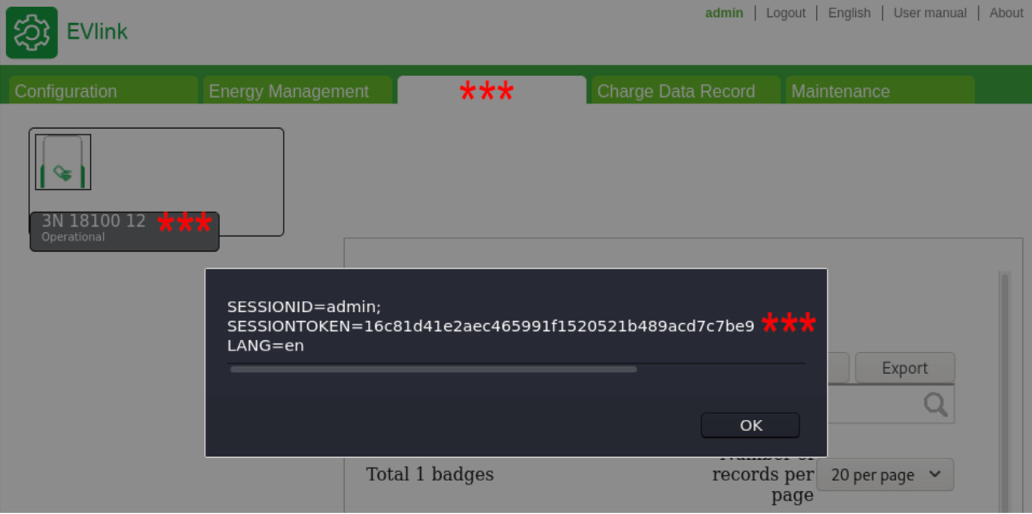Click the magnifier search icon

(935, 404)
